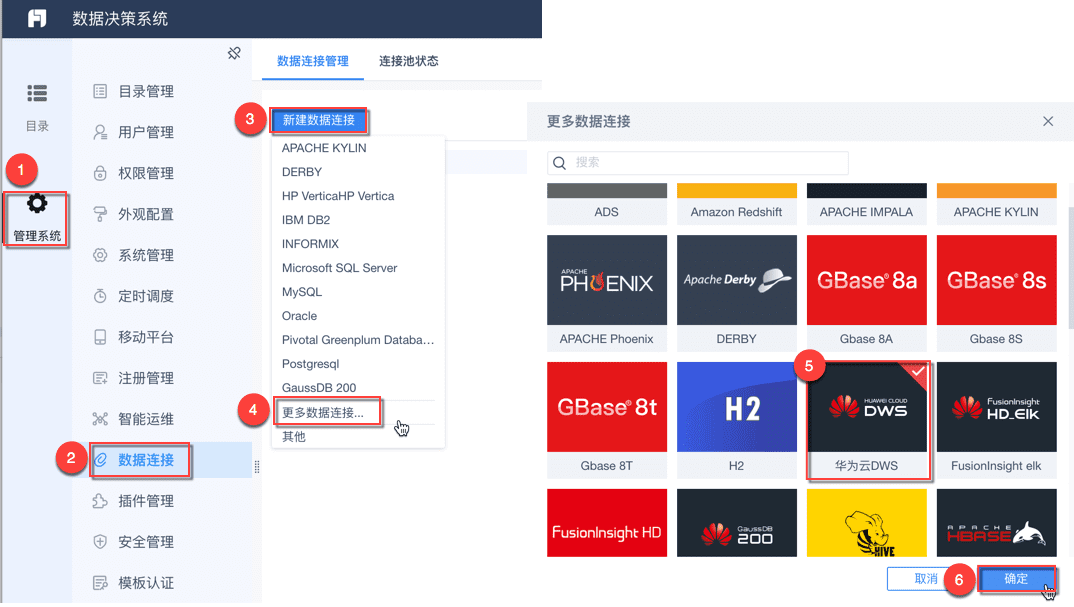Select the FusionInsight HD tile
The width and height of the screenshot is (1074, 607).
[607, 523]
